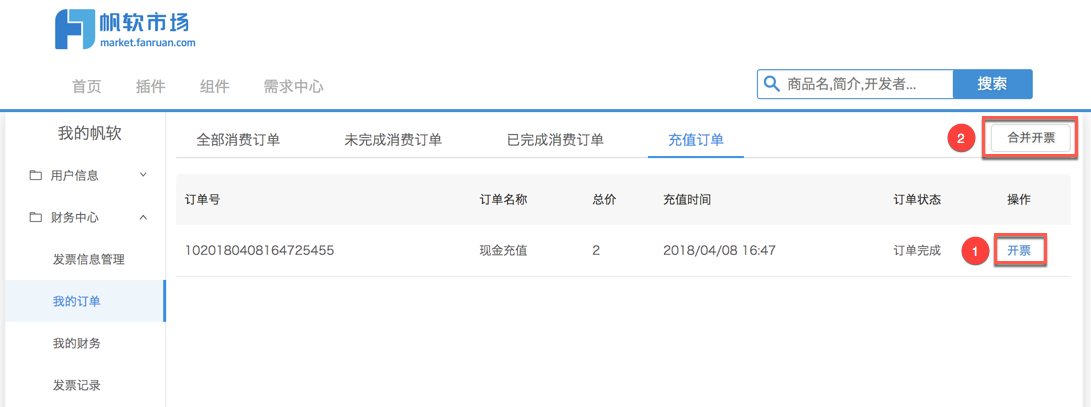This screenshot has width=1091, height=407.
Task: Switch to 未完成消费订单 tab
Action: [393, 140]
